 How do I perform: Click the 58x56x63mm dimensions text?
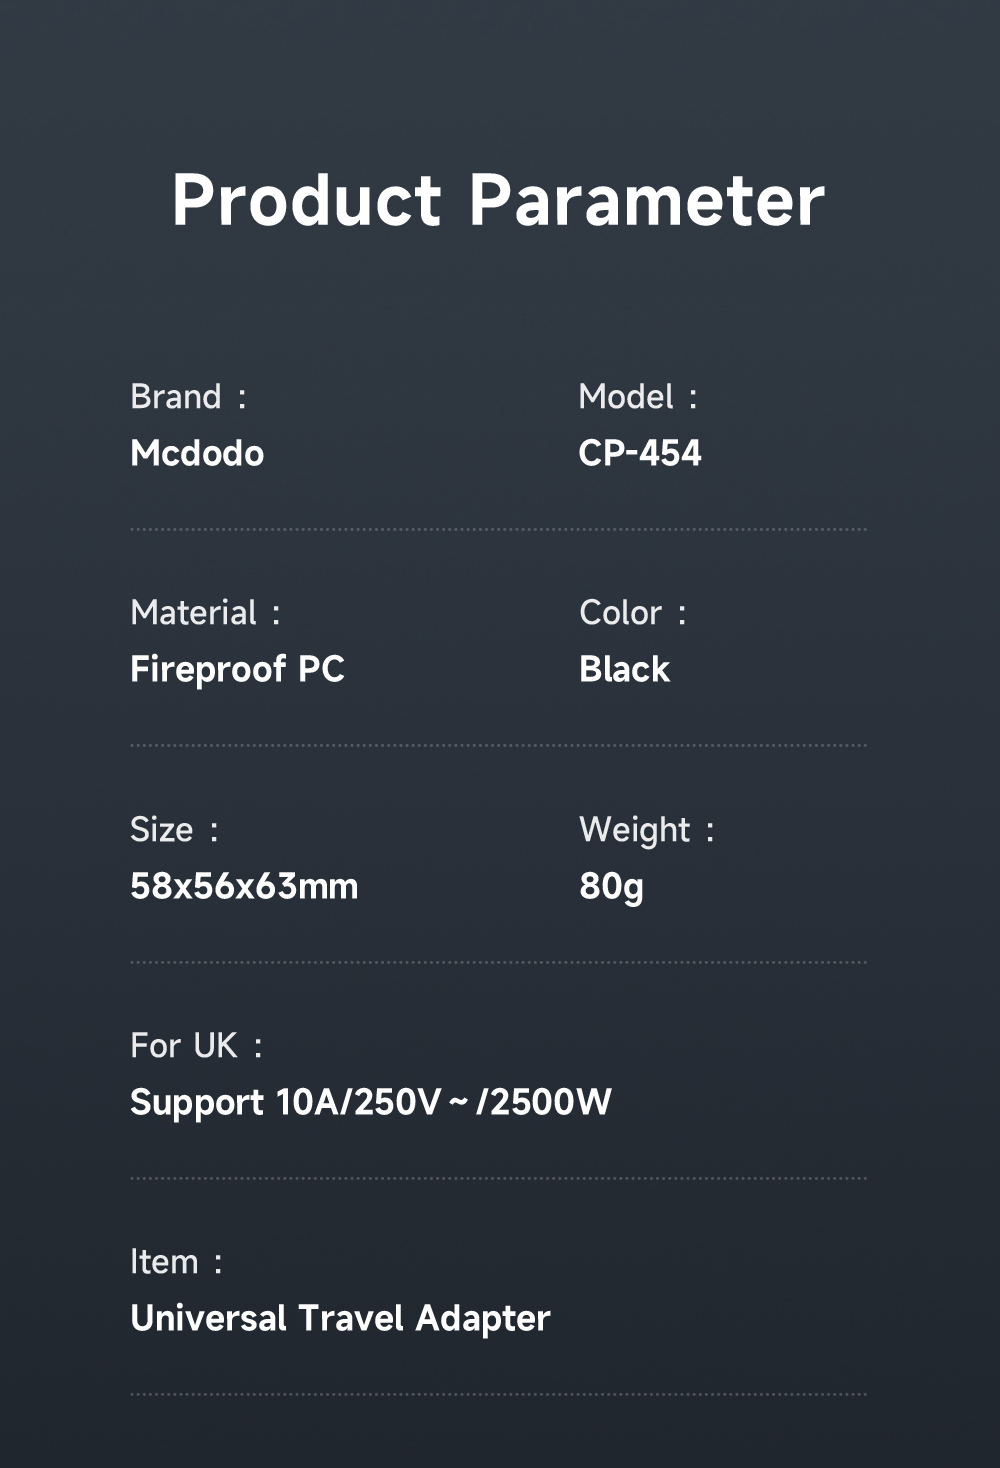click(244, 886)
